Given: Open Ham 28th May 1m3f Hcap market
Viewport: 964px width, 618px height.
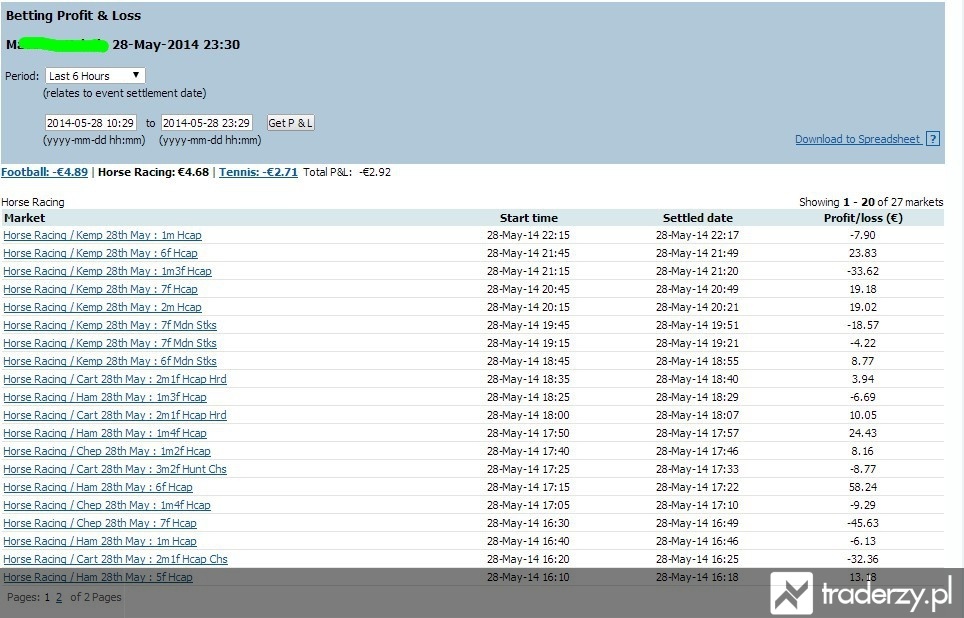Looking at the screenshot, I should tap(105, 397).
